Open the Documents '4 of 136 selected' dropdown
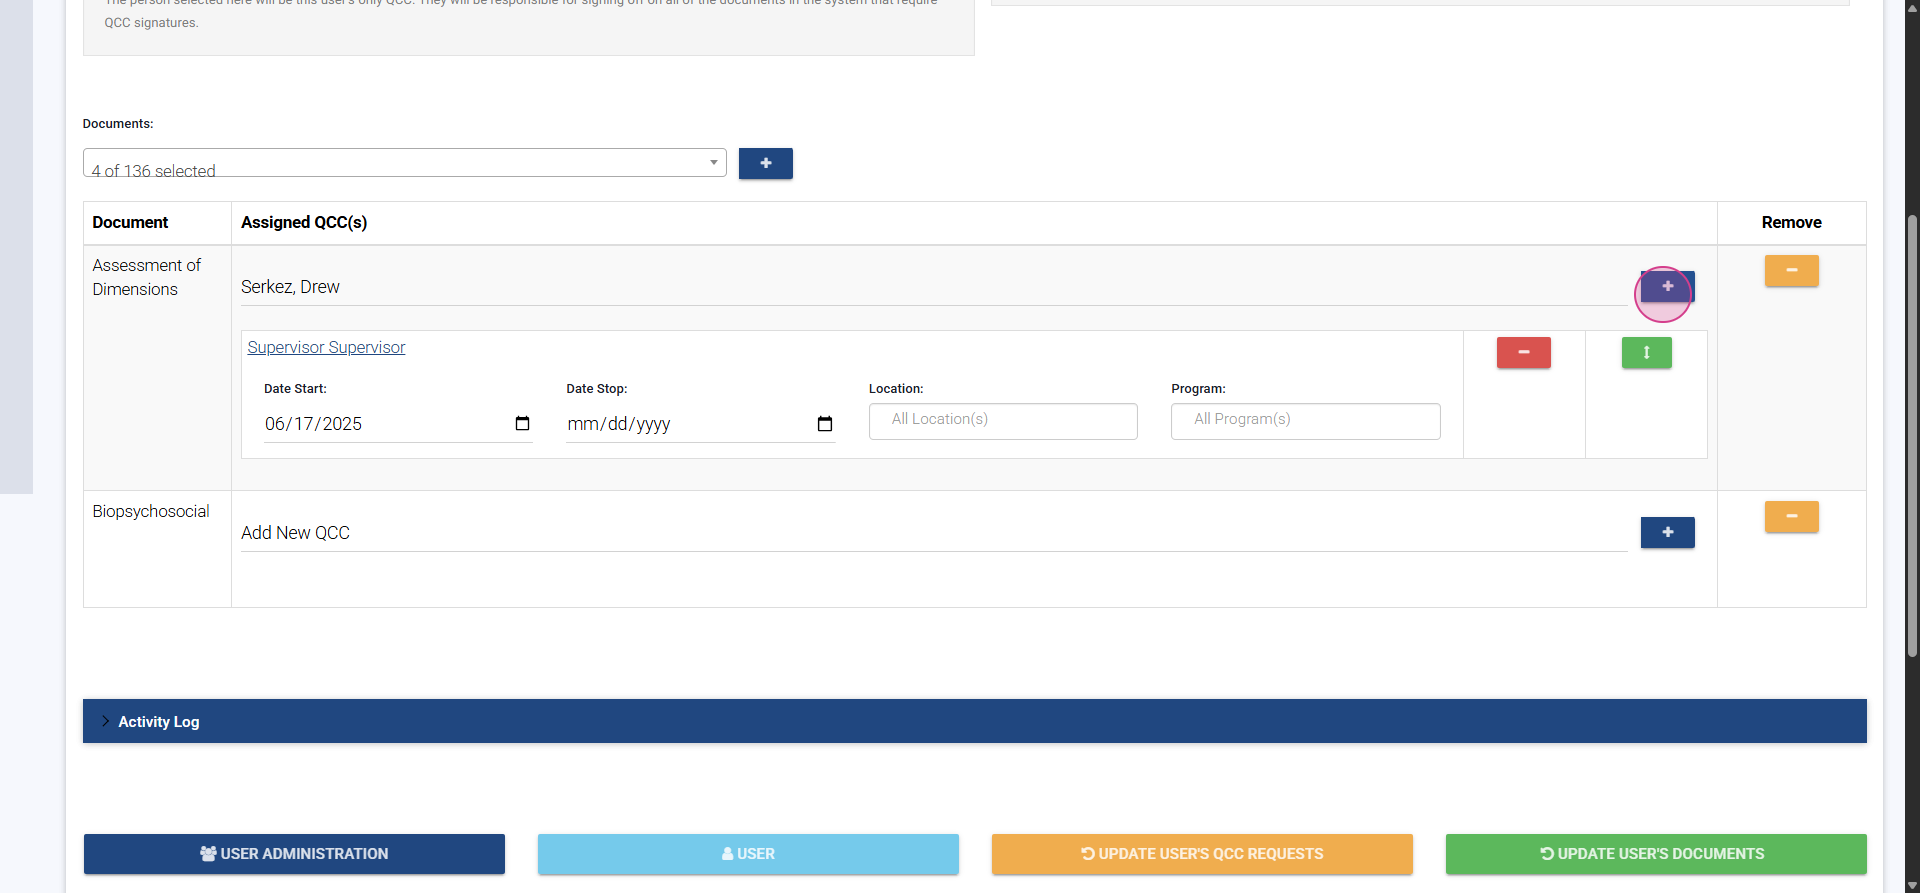The height and width of the screenshot is (893, 1920). tap(404, 163)
